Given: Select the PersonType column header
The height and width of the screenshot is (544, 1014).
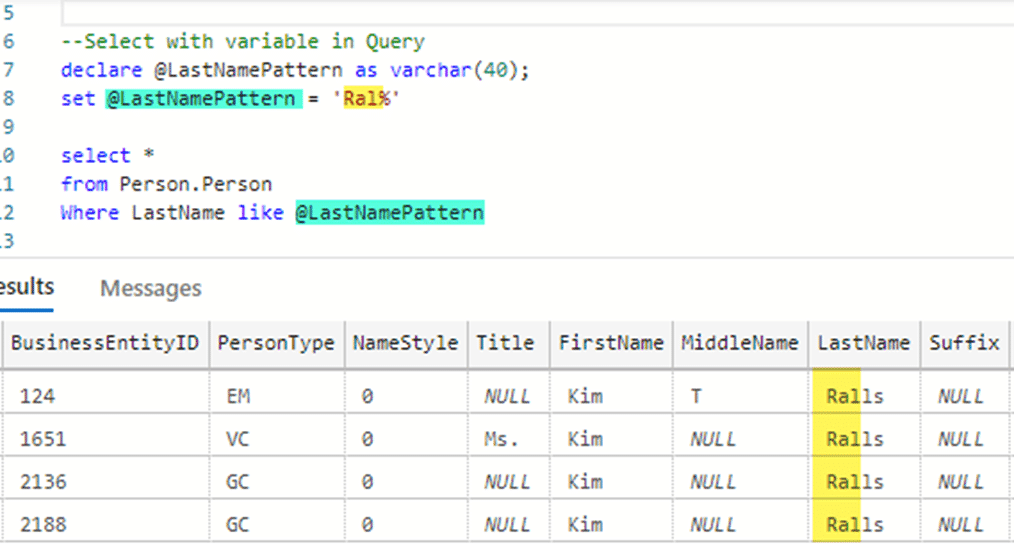Looking at the screenshot, I should tap(276, 343).
